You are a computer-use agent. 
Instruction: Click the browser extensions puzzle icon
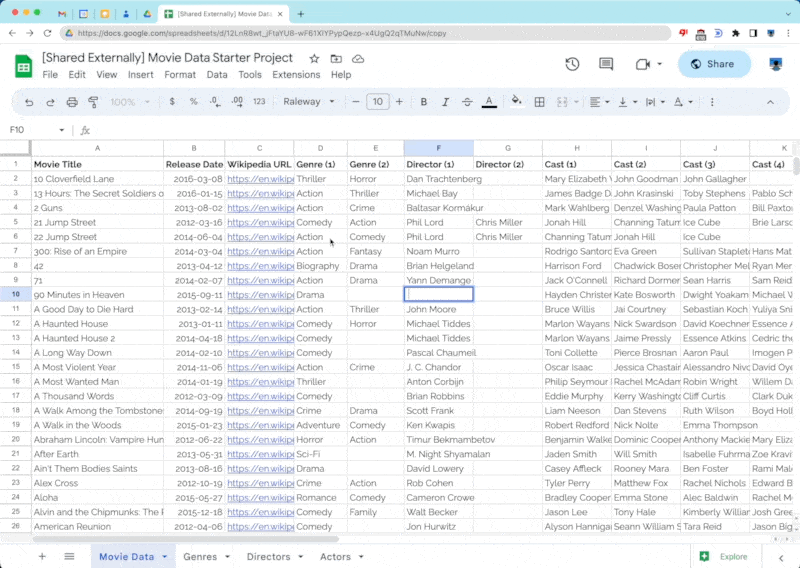[x=735, y=33]
